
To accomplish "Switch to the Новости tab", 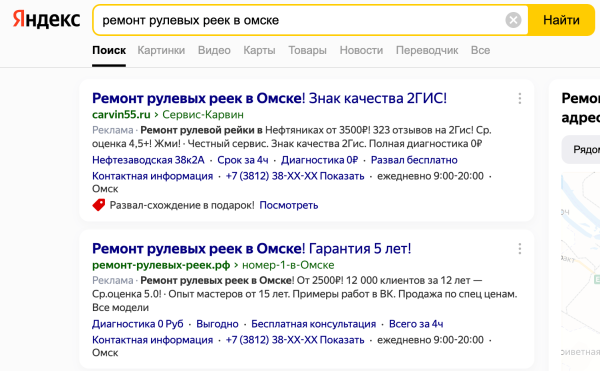I will pos(361,50).
